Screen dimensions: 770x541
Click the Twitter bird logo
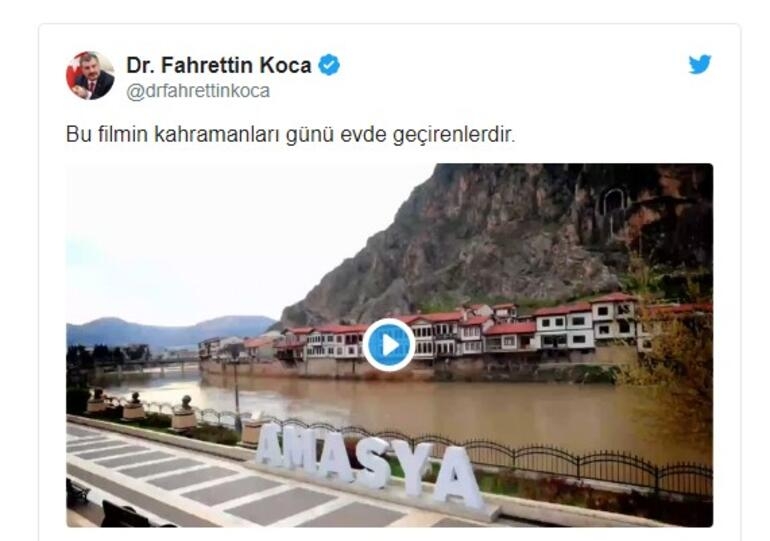click(700, 64)
